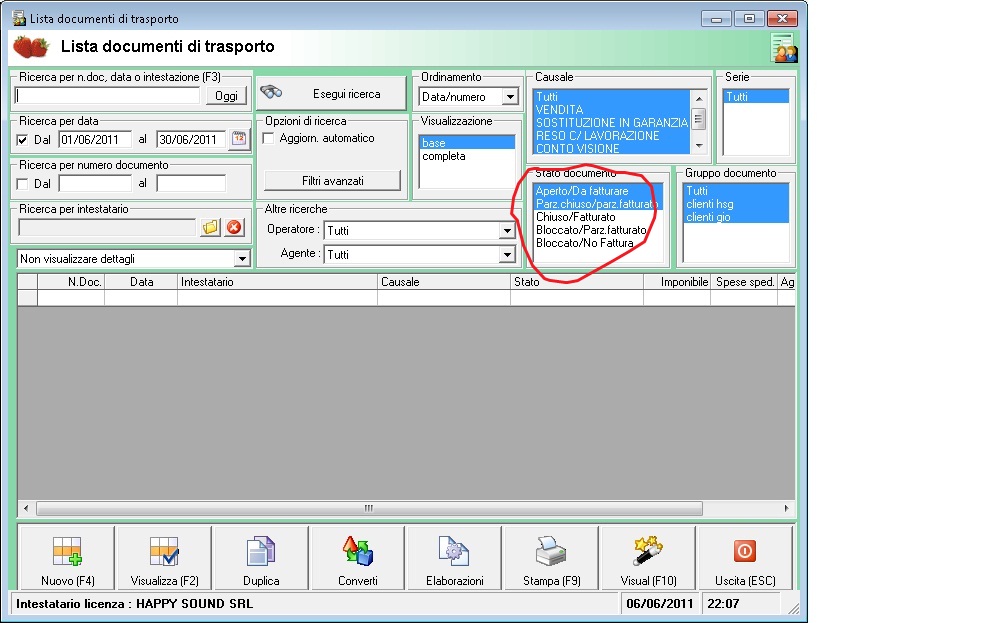Image resolution: width=1005 pixels, height=623 pixels.
Task: Click the Intestatario column header
Action: [x=278, y=282]
